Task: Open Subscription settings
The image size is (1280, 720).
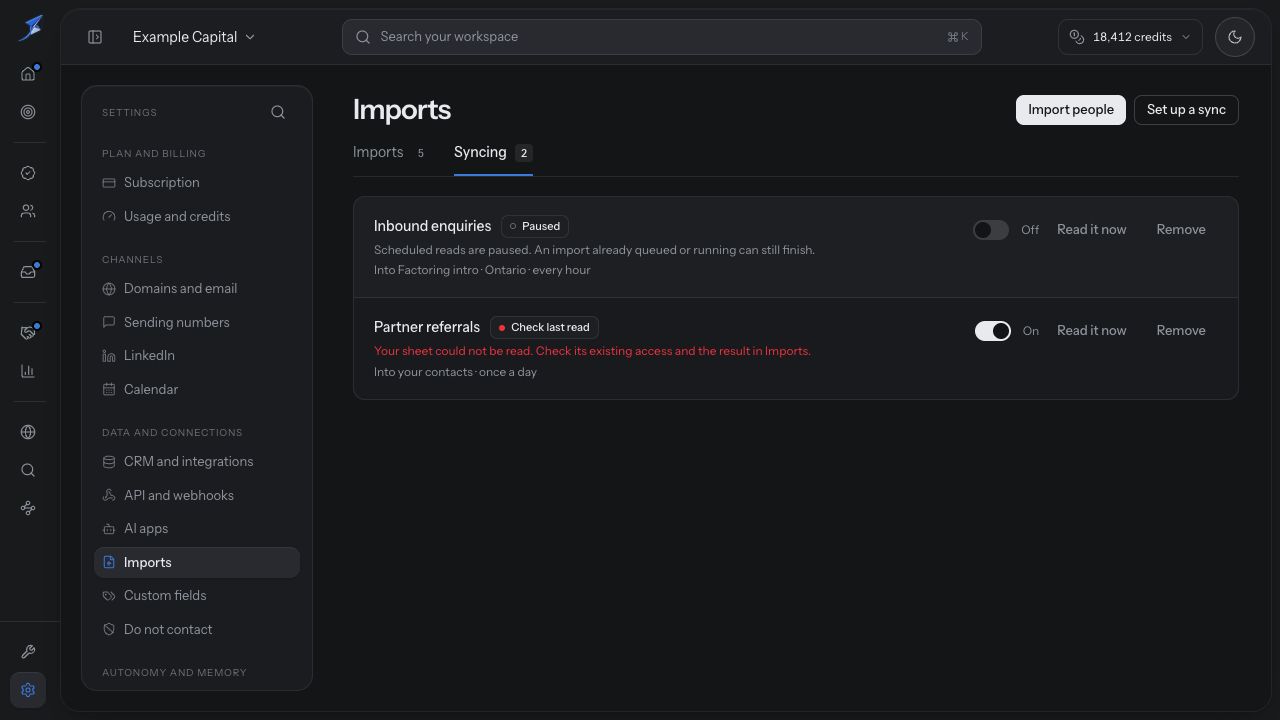Action: pyautogui.click(x=197, y=183)
